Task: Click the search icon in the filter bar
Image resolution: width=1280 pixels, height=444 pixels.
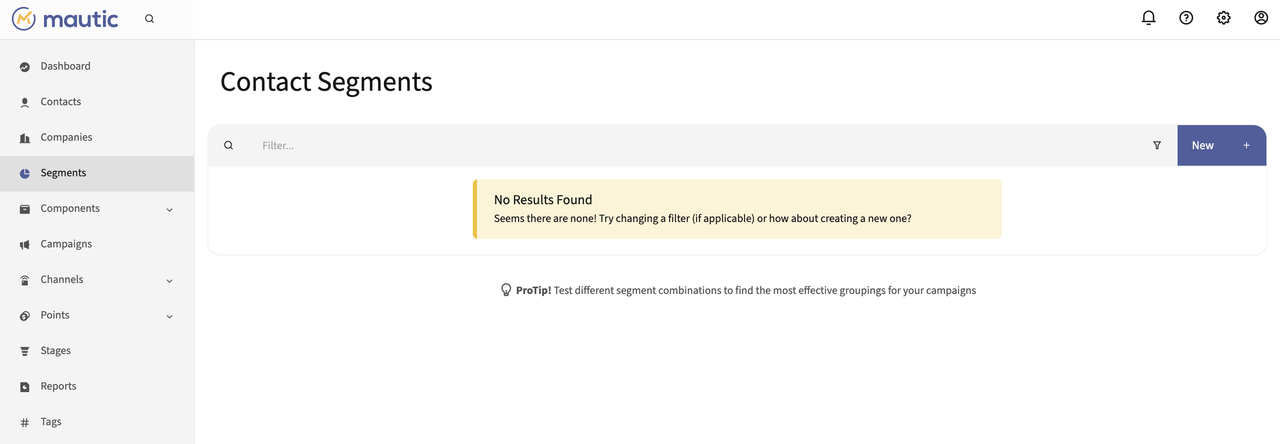Action: [x=228, y=145]
